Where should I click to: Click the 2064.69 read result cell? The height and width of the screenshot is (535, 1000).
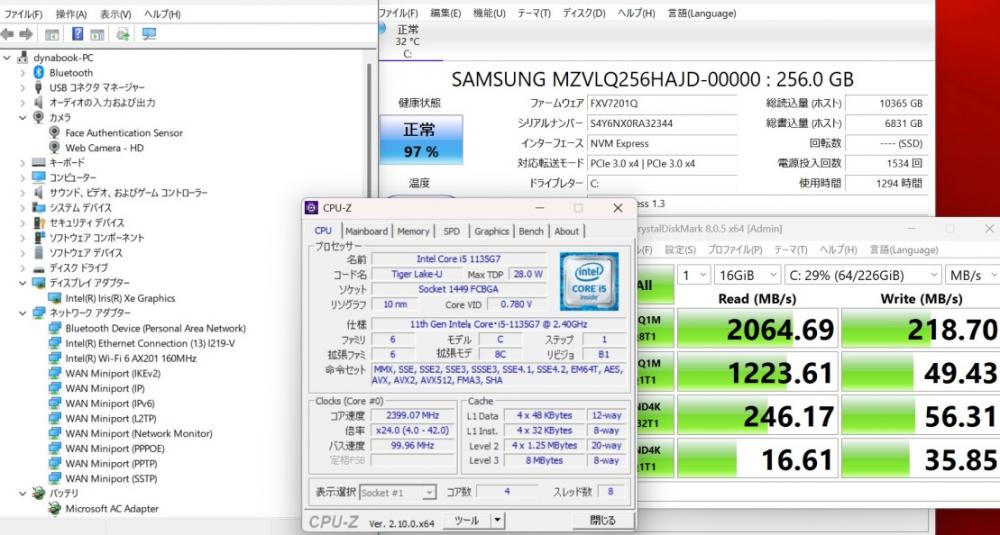pos(757,329)
